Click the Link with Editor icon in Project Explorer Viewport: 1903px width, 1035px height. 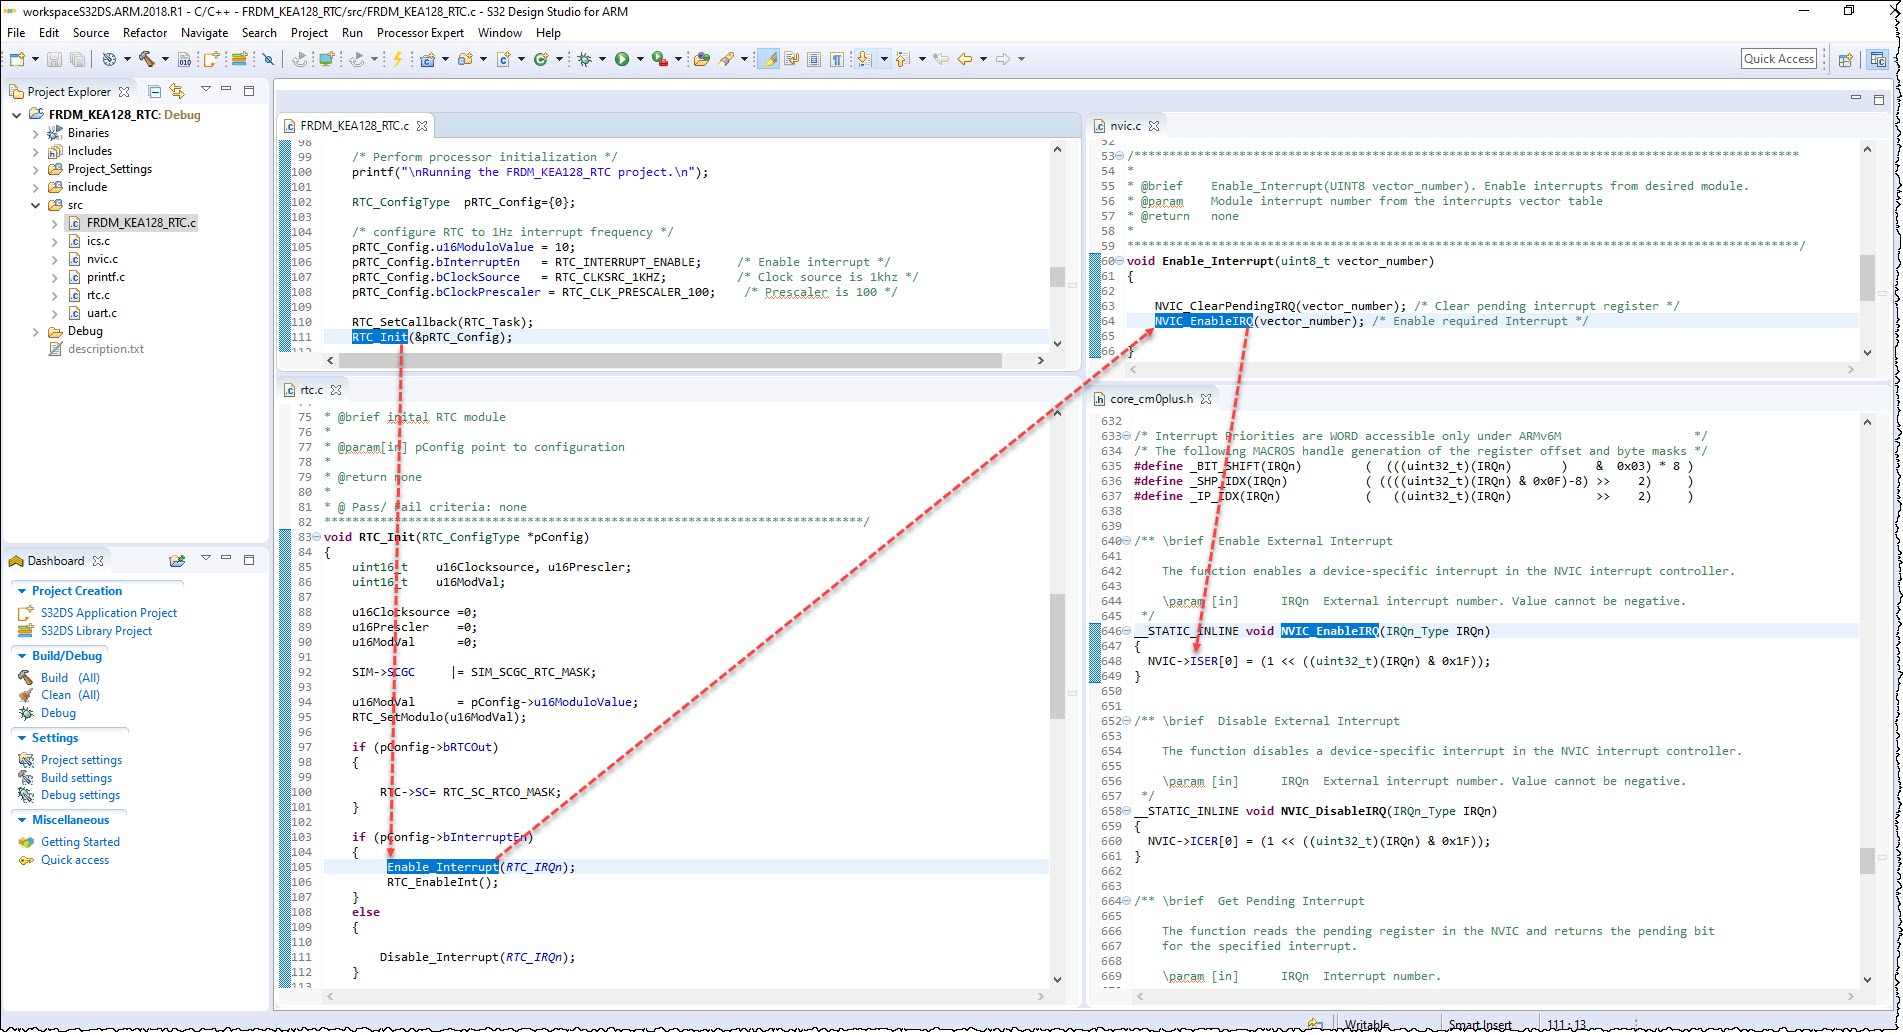tap(178, 91)
